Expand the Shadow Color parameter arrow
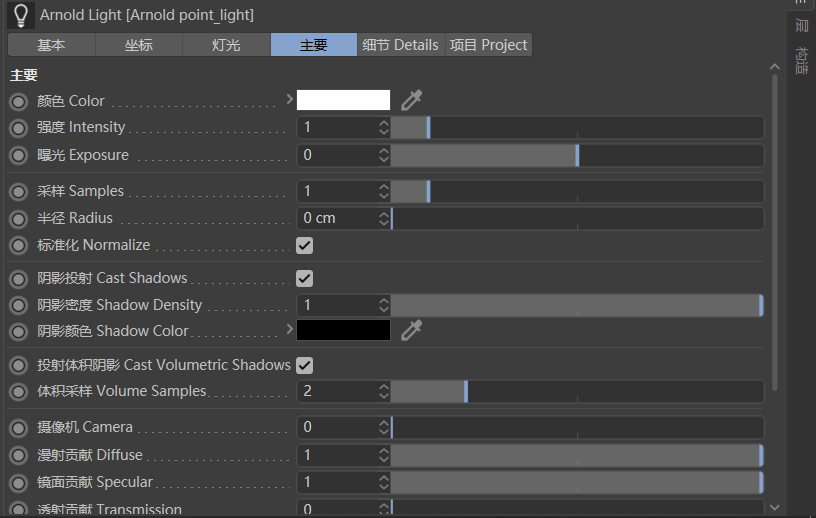The height and width of the screenshot is (518, 816). pyautogui.click(x=290, y=329)
